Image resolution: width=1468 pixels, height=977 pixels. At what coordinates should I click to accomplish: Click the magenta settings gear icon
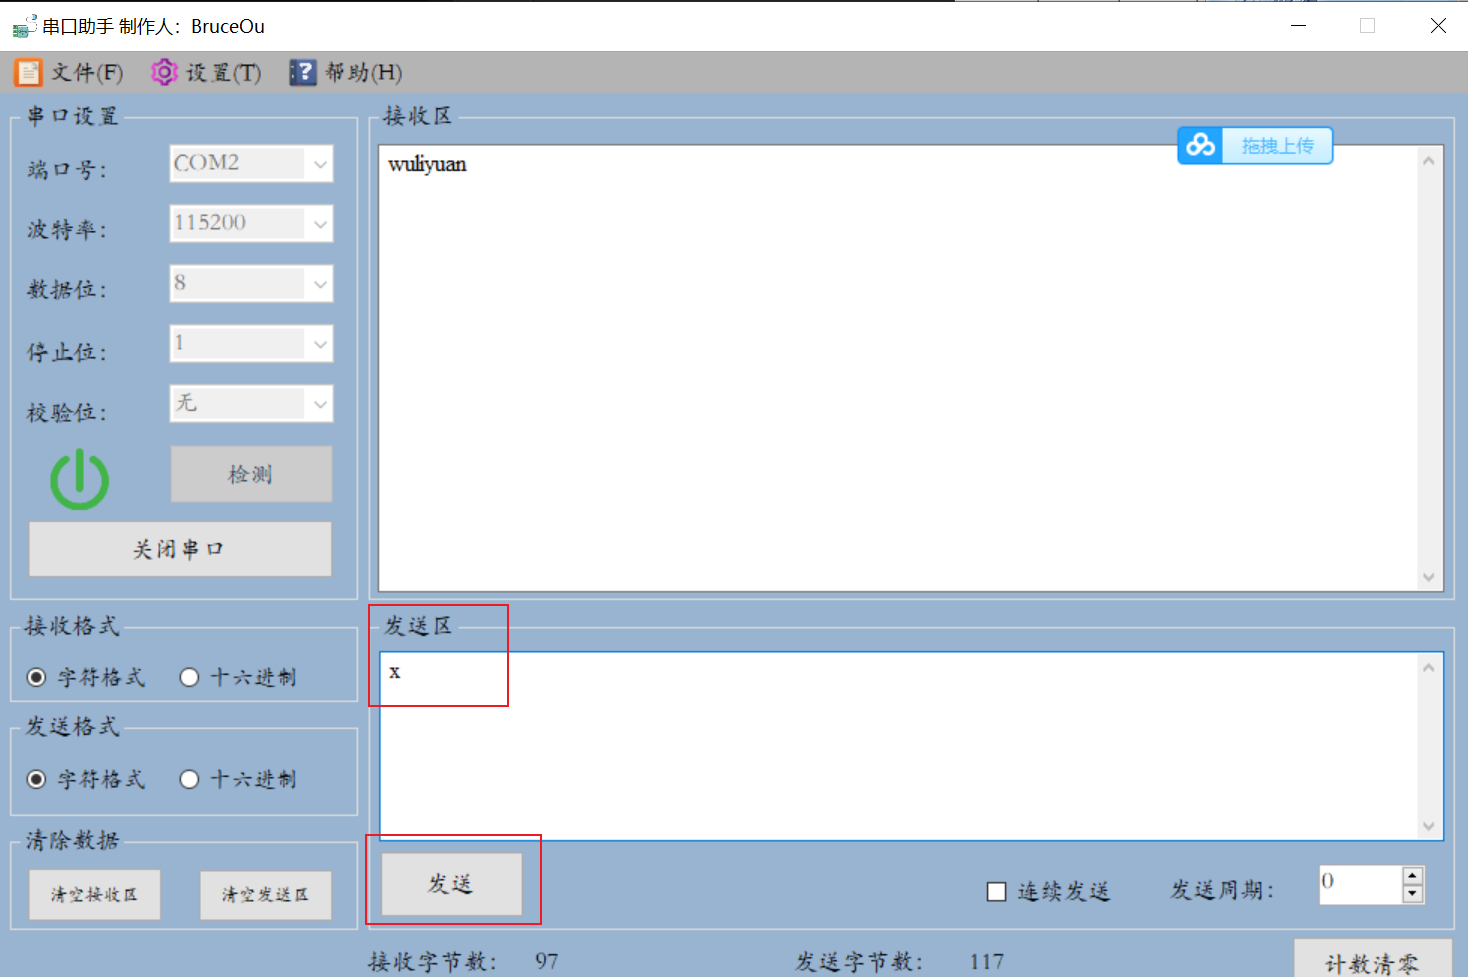(164, 72)
